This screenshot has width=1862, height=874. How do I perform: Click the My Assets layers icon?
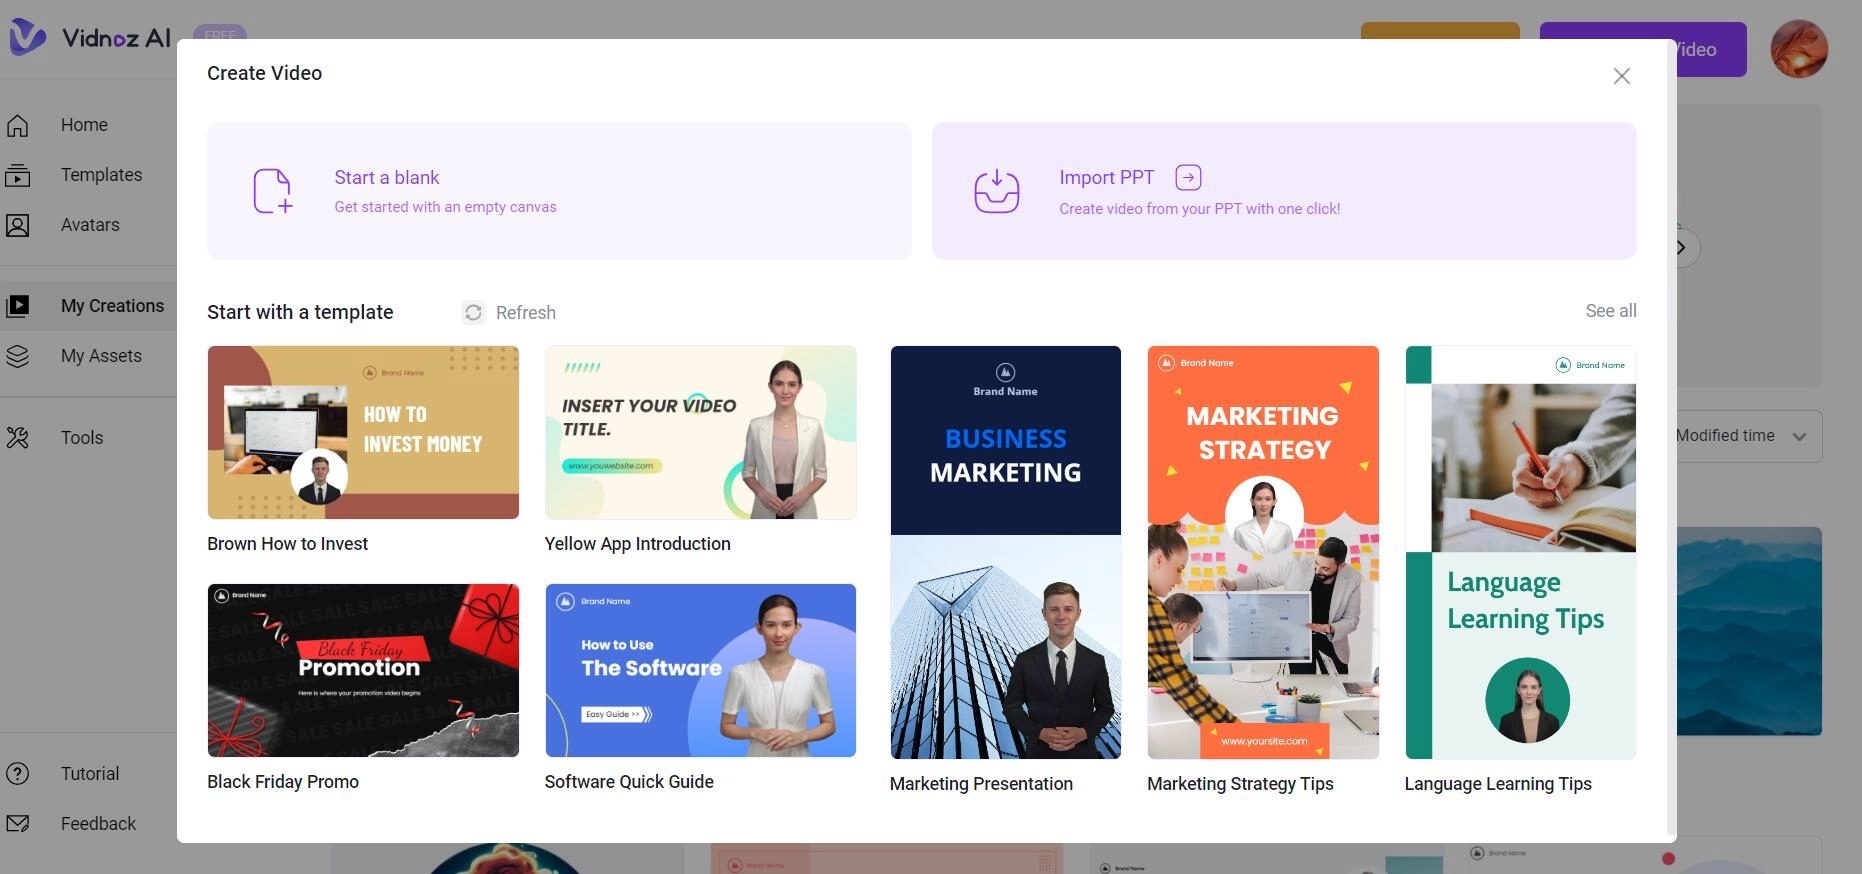[18, 357]
